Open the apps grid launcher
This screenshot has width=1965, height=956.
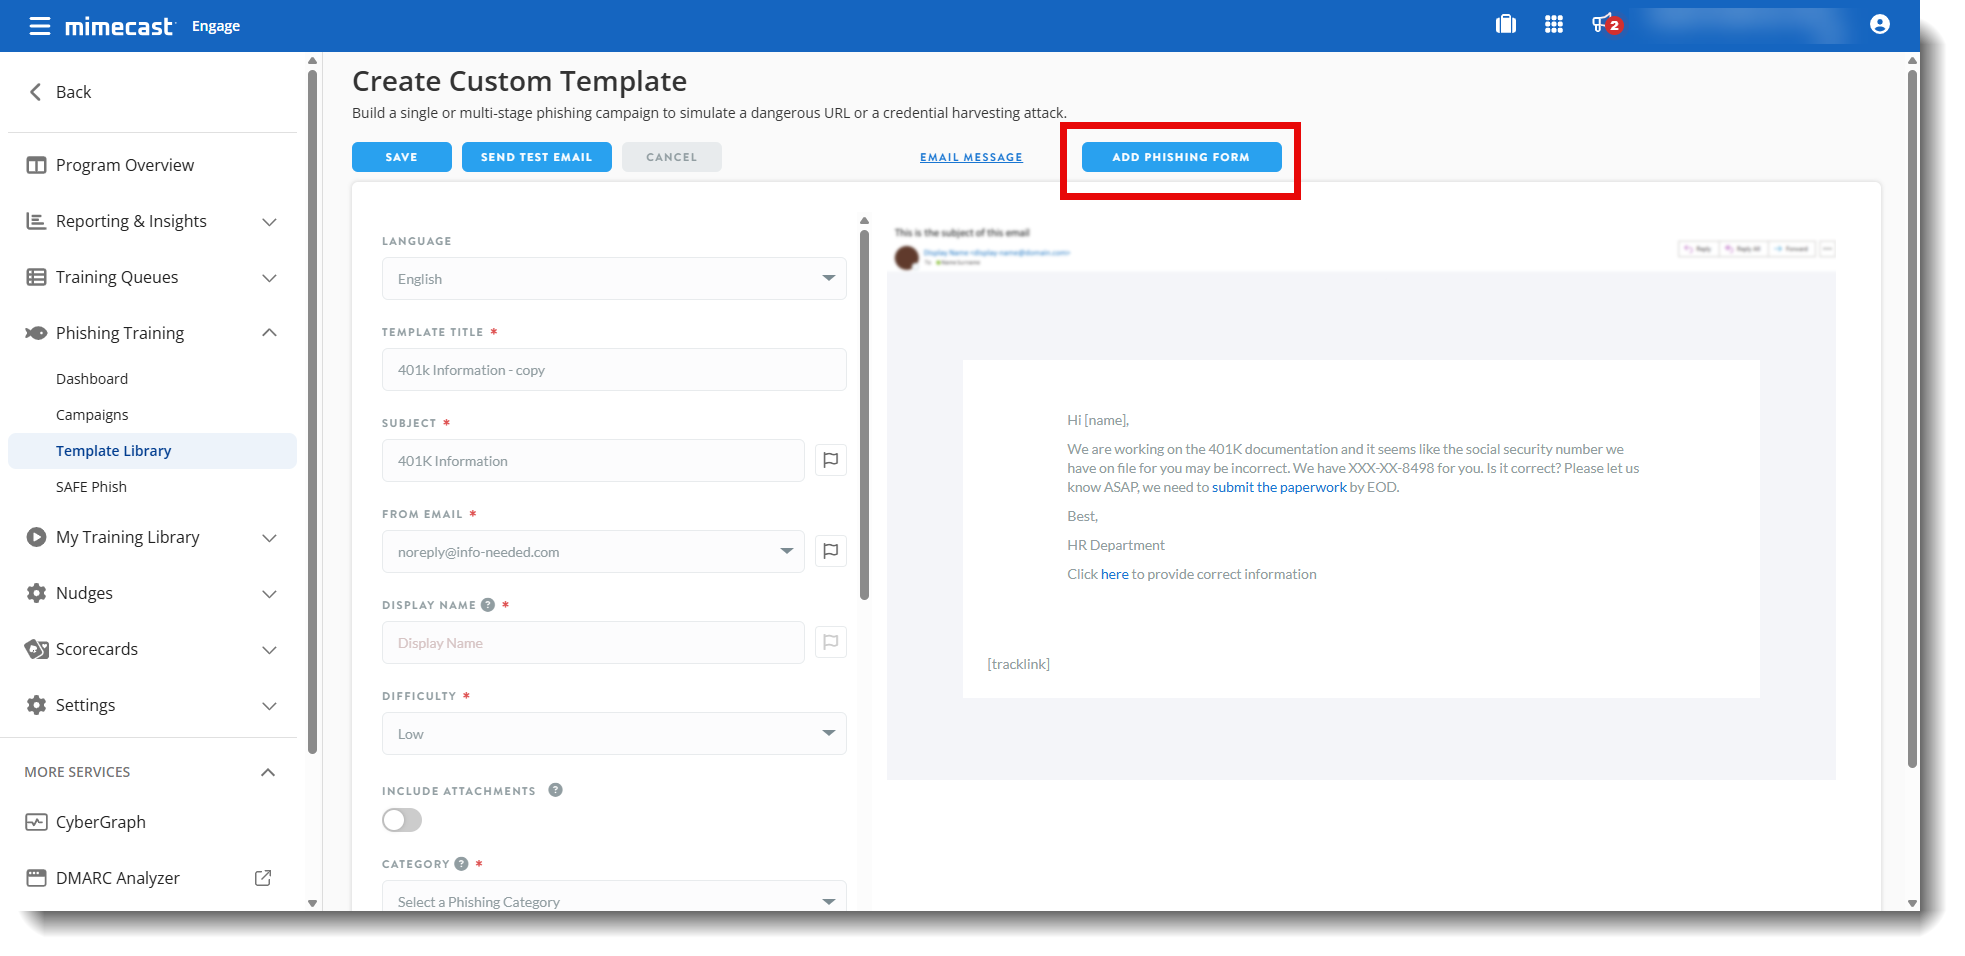tap(1553, 25)
